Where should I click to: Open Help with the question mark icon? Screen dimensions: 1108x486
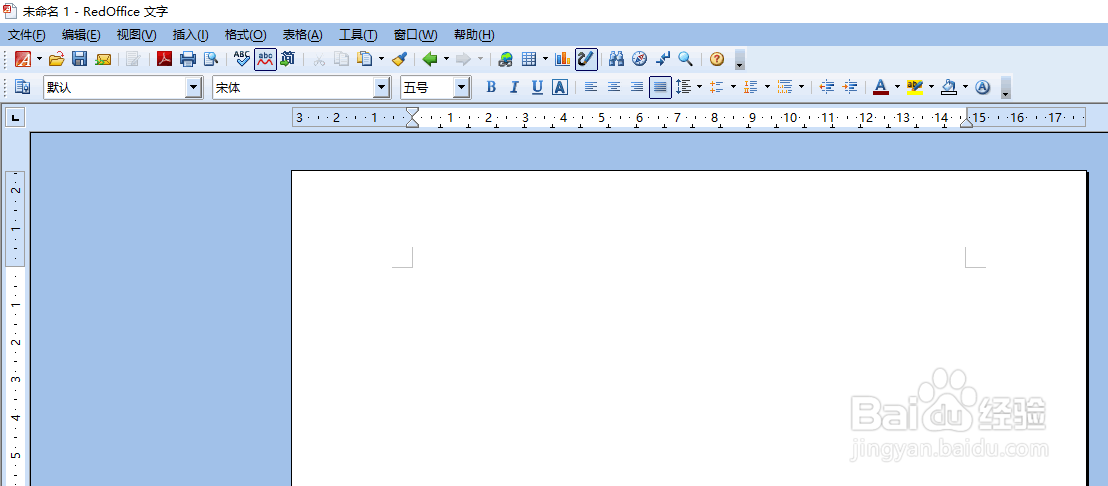pos(717,59)
